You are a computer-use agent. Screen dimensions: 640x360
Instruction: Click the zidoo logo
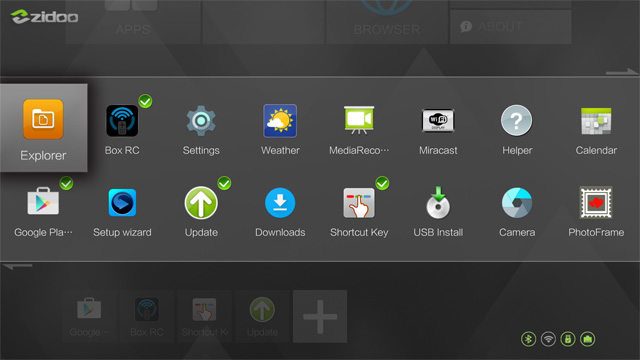(44, 17)
